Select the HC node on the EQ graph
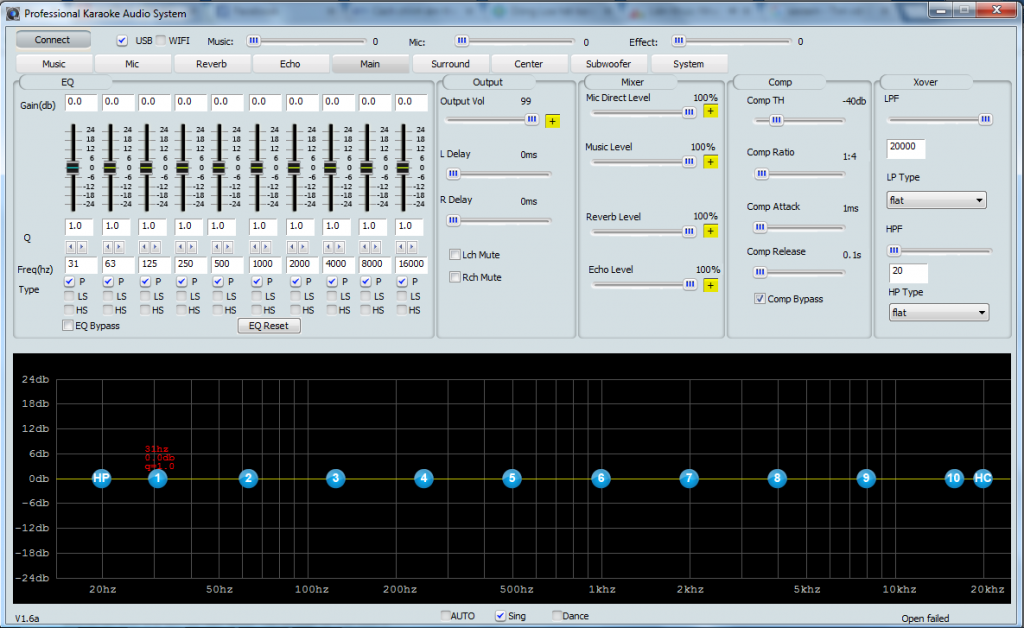1024x628 pixels. [x=983, y=478]
